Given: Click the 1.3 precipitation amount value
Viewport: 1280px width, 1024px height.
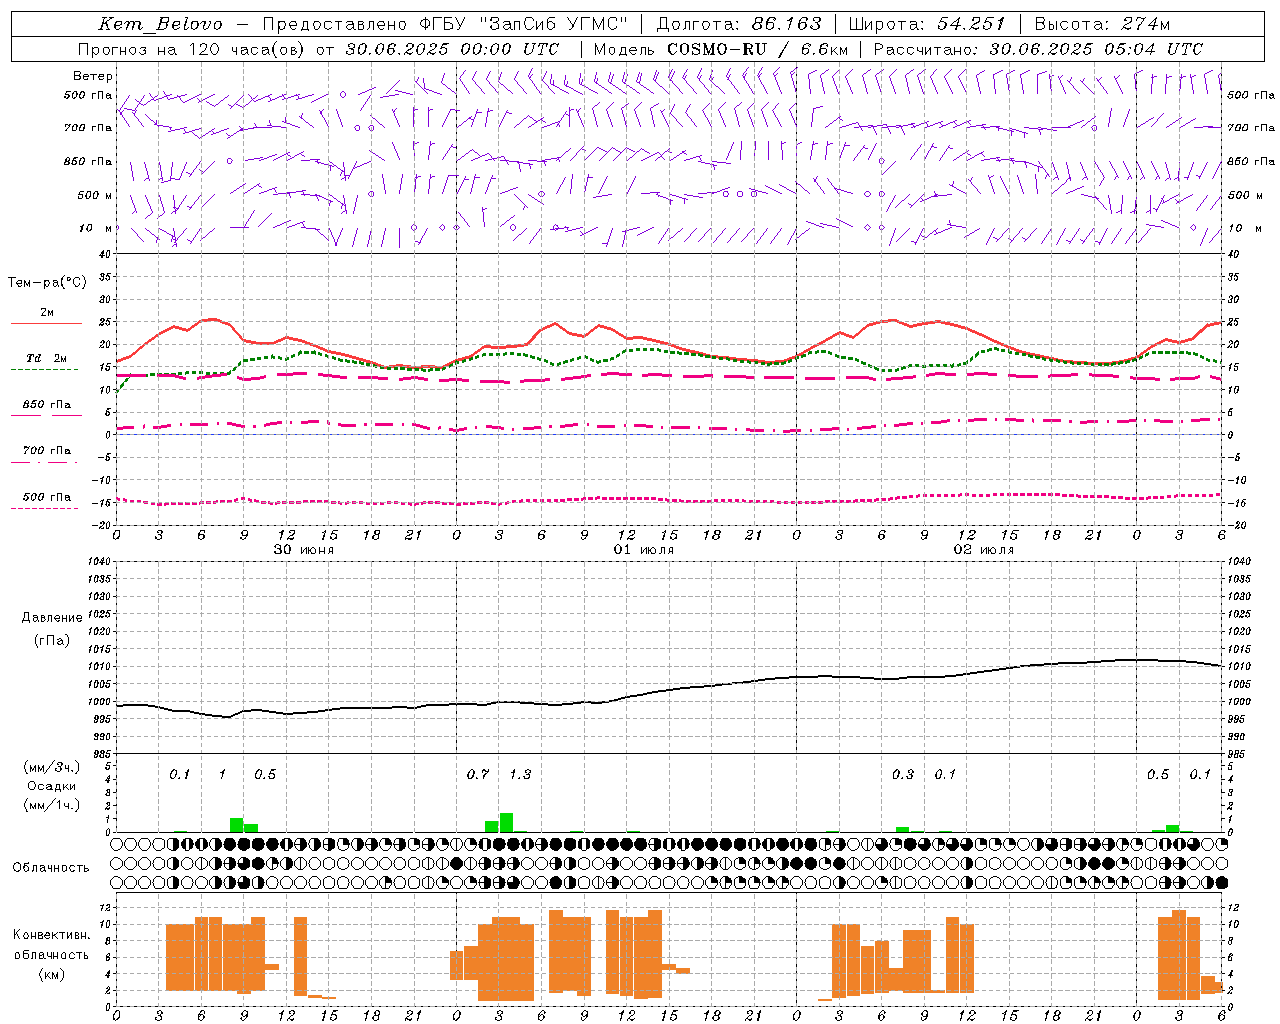Looking at the screenshot, I should pyautogui.click(x=520, y=774).
